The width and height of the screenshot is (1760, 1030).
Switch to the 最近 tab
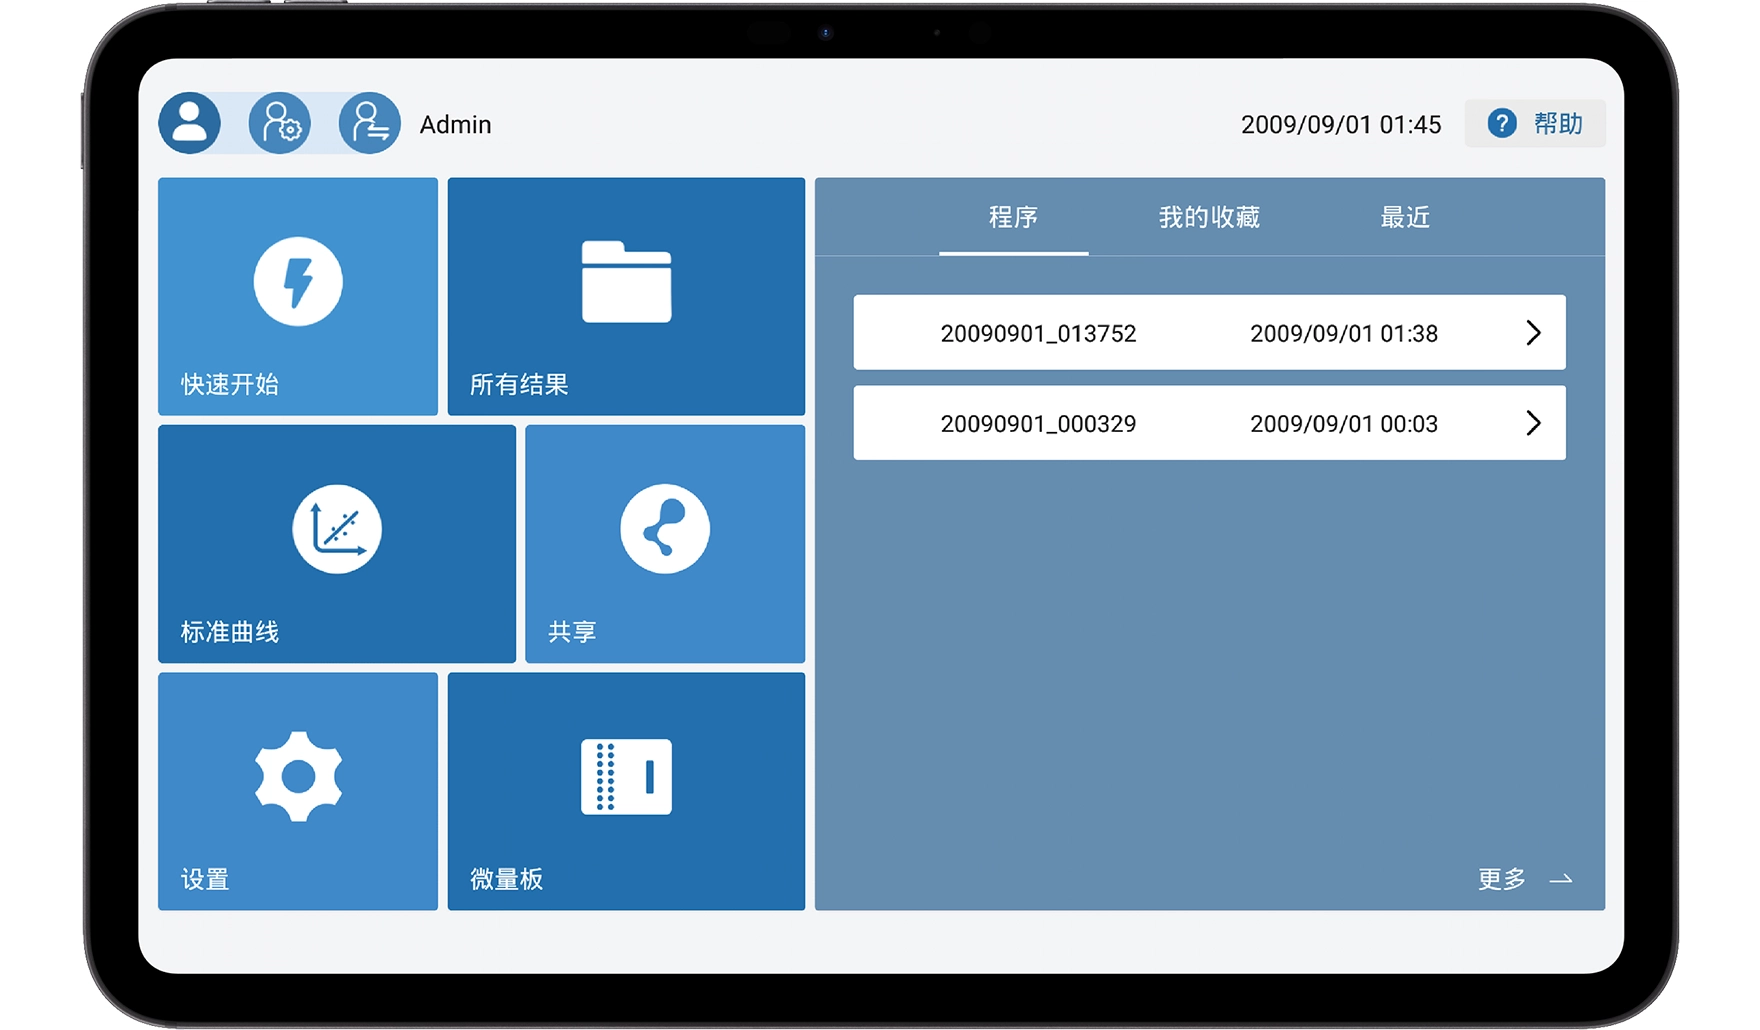point(1405,217)
